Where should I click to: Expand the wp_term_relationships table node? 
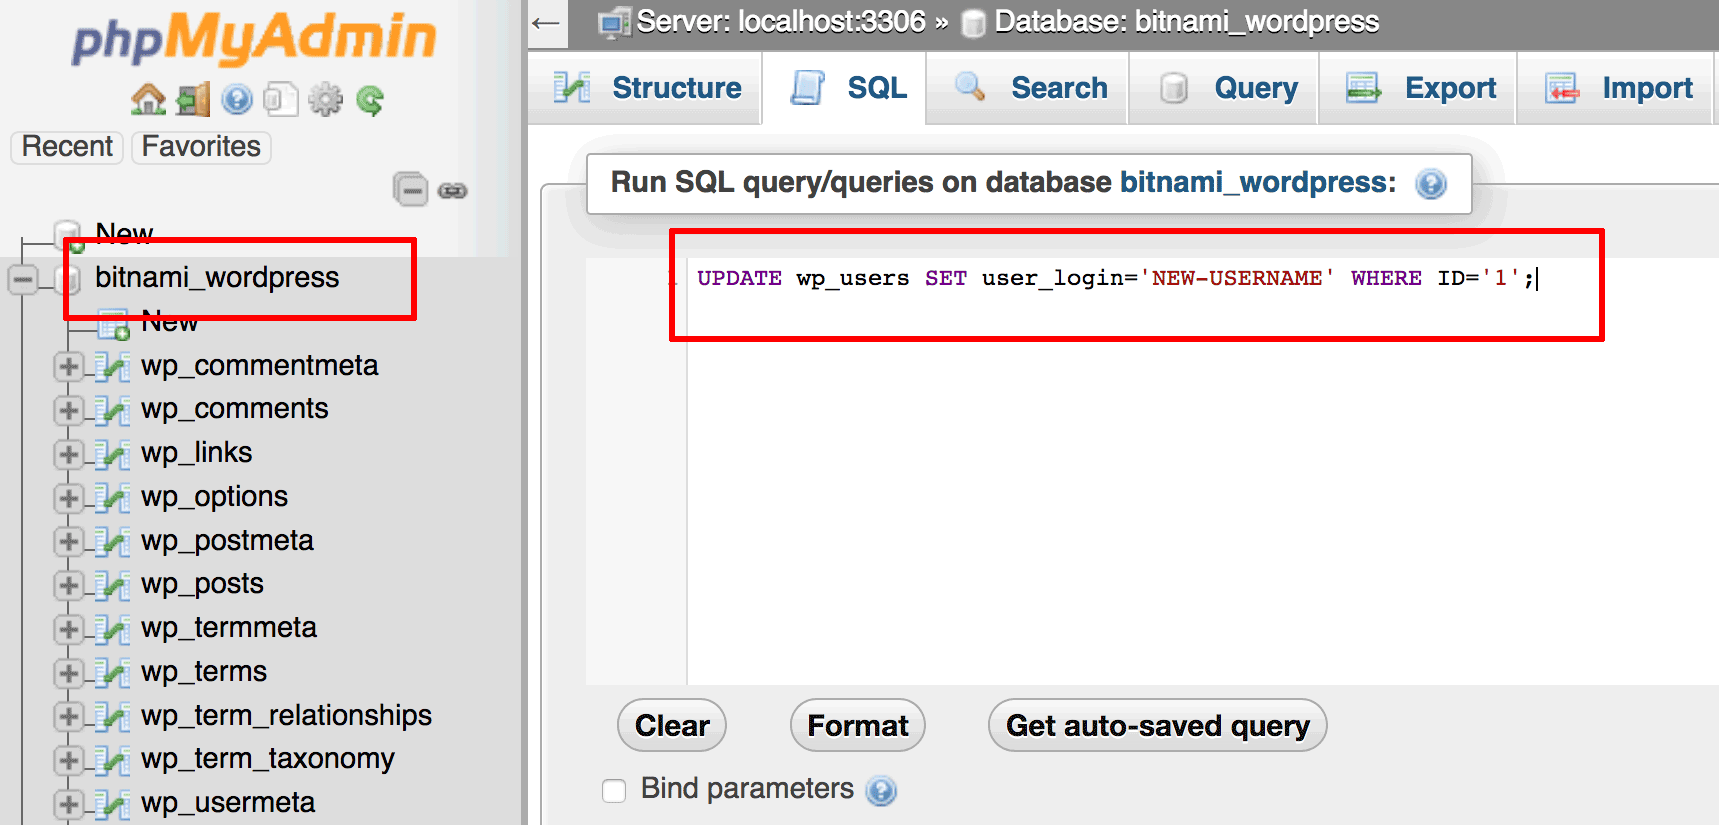(68, 717)
